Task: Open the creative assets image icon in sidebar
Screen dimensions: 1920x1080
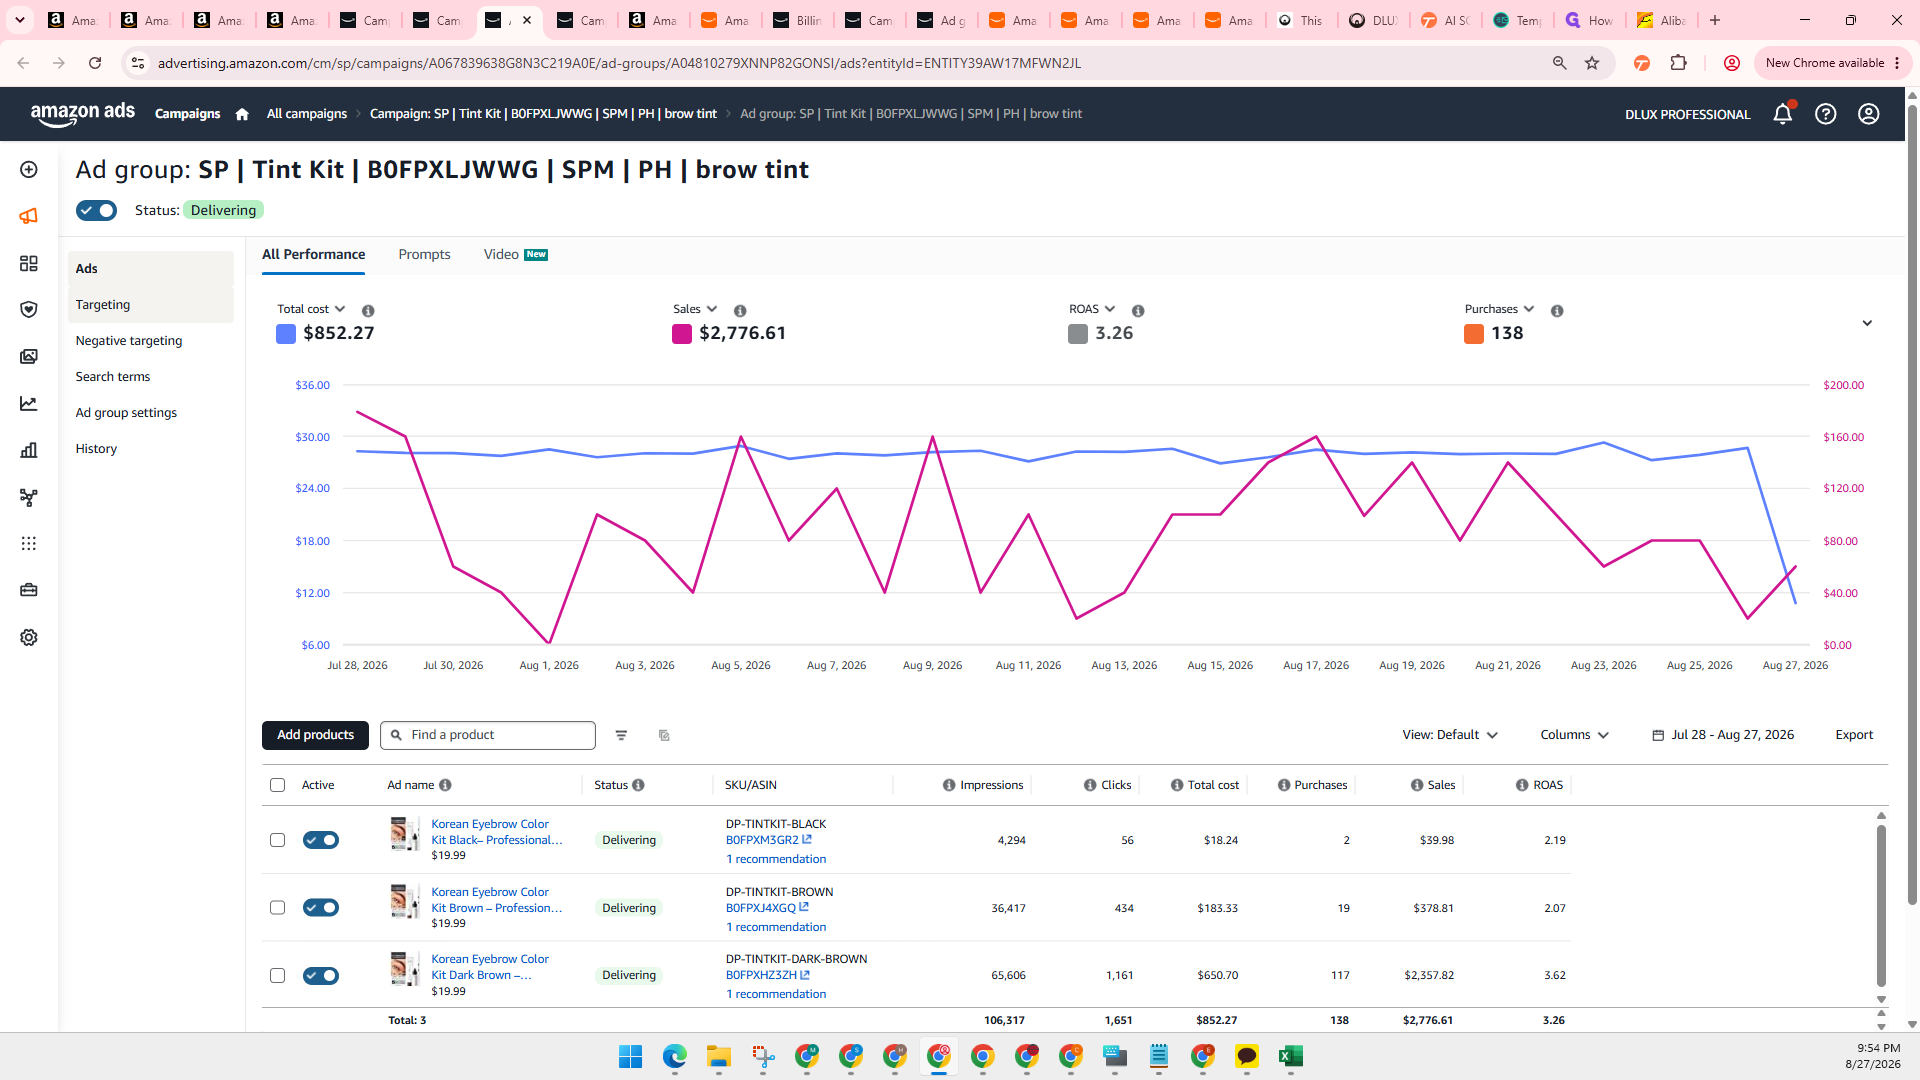Action: [29, 357]
